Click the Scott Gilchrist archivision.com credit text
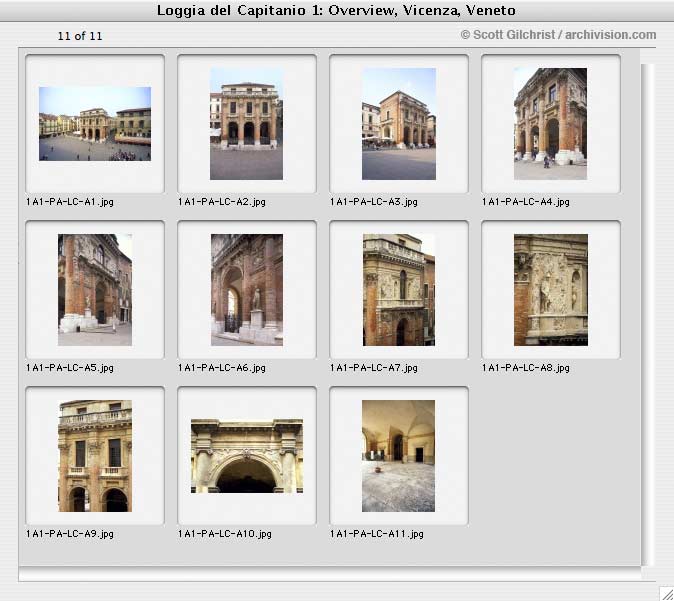This screenshot has height=601, width=674. (558, 35)
